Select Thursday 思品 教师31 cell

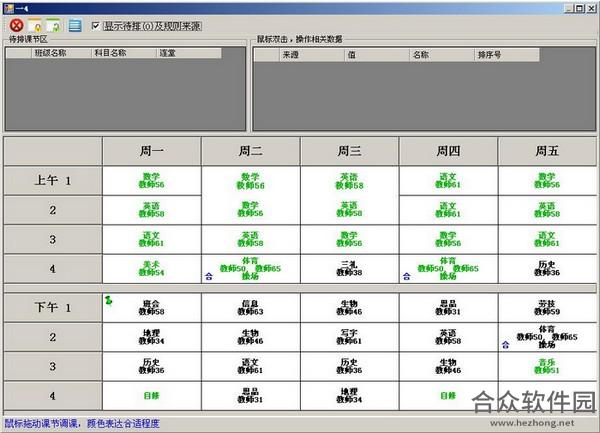448,308
